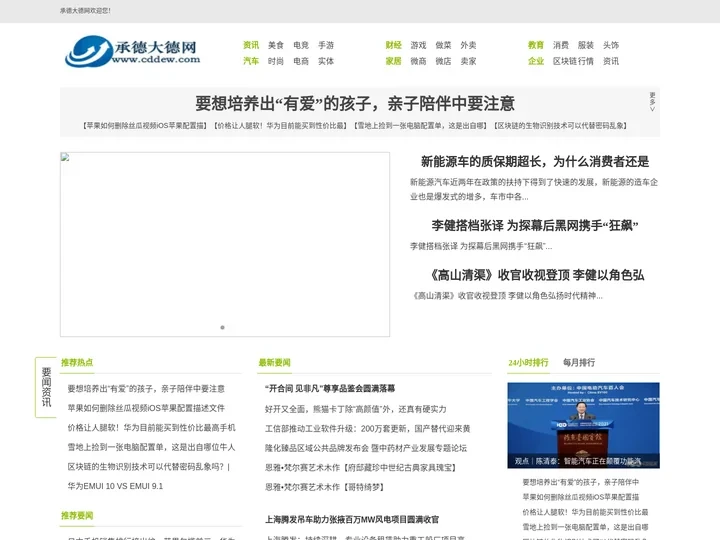Open ranking item 价格让人腿软 华为目前能买到性价比最
The width and height of the screenshot is (720, 540).
pos(585,512)
